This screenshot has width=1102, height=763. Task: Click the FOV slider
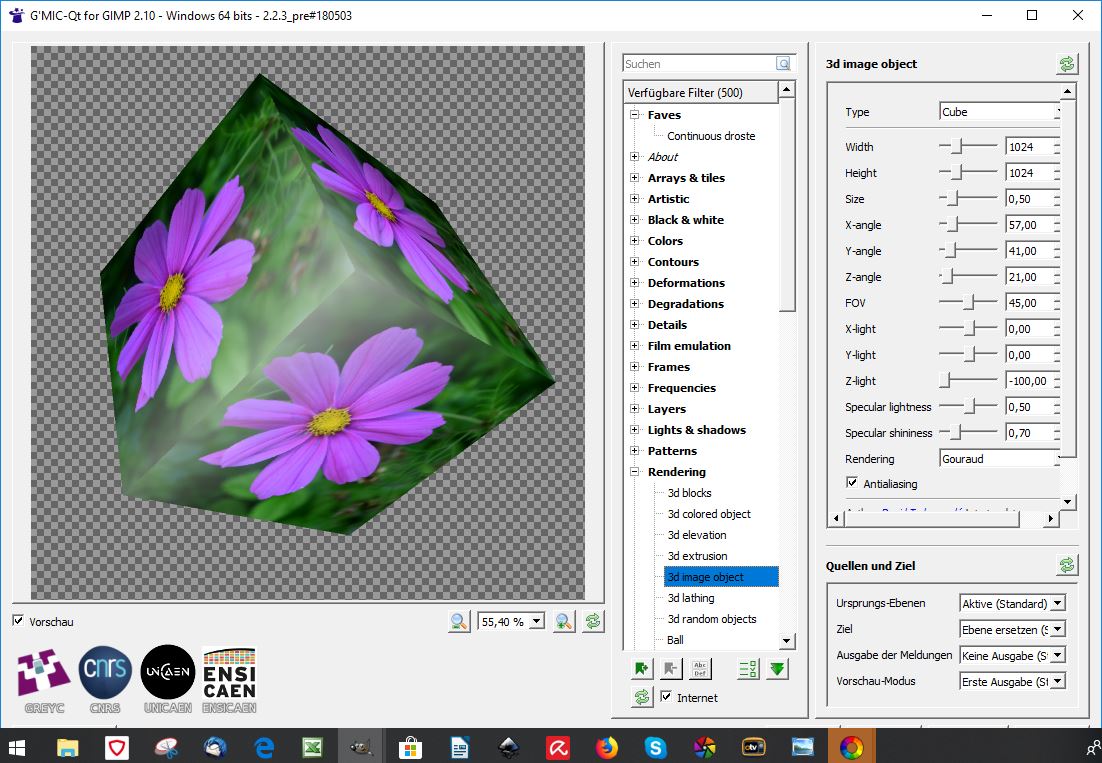click(x=967, y=303)
